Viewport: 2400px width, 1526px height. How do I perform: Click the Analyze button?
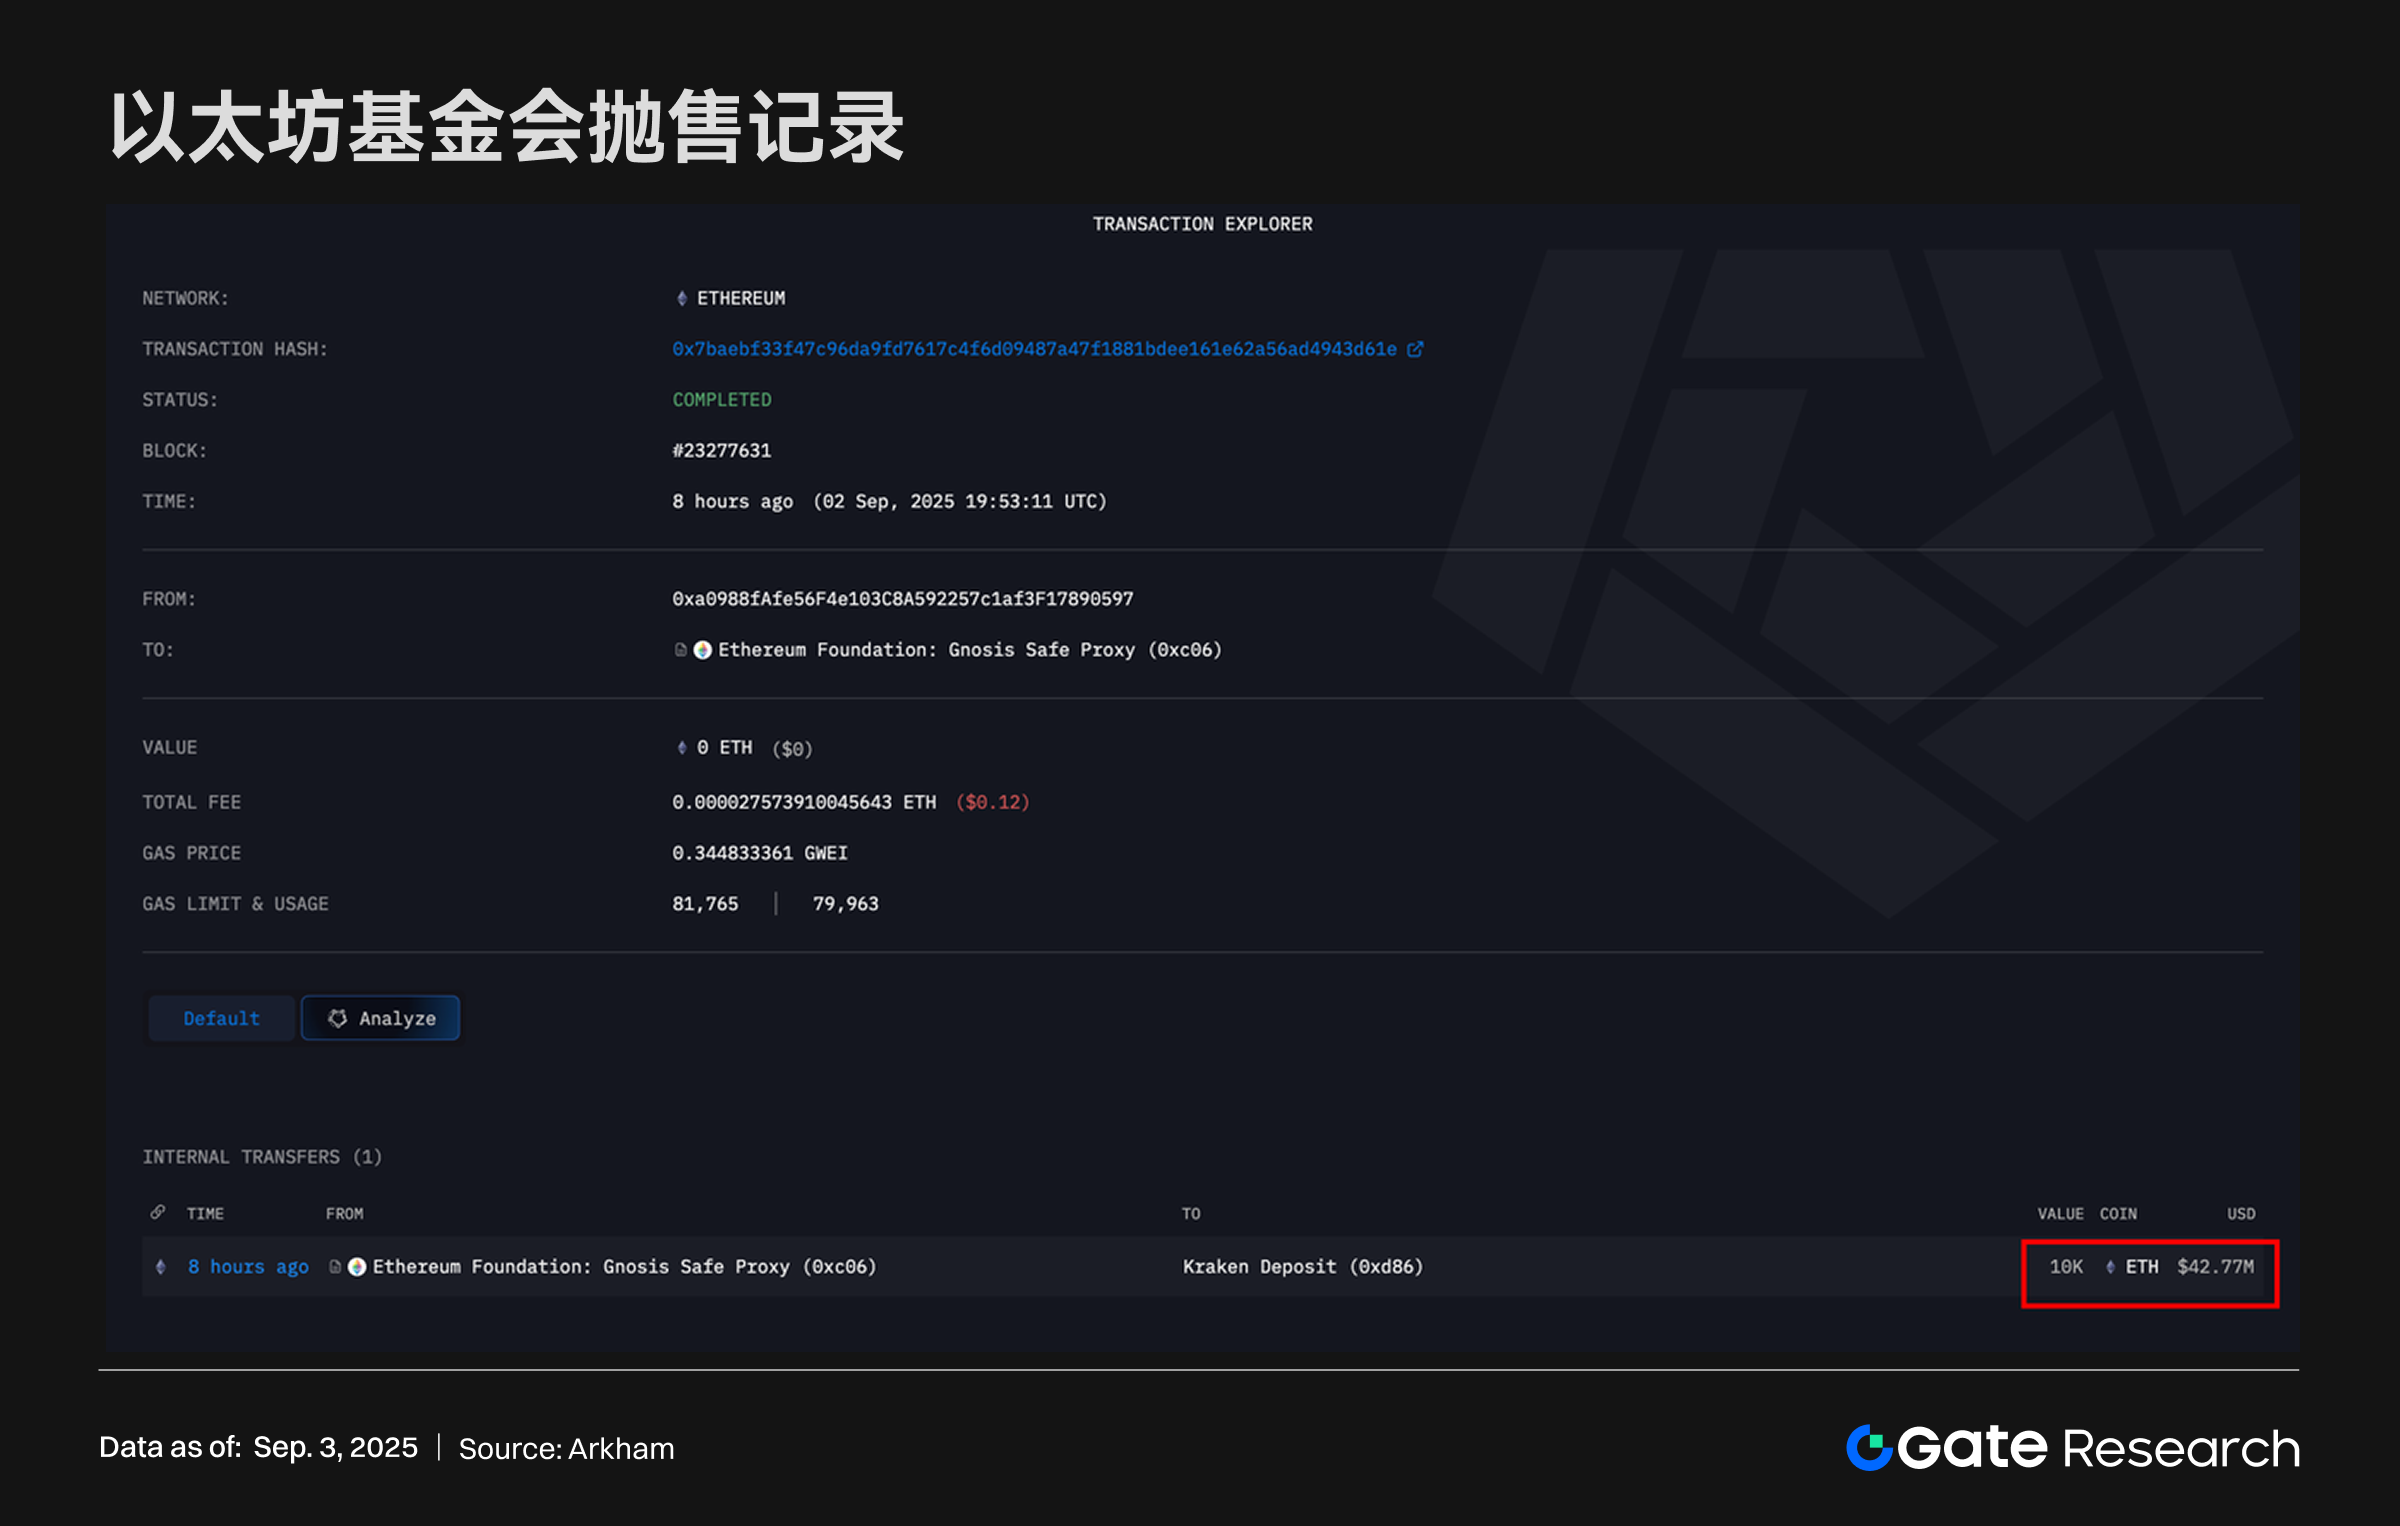381,1018
